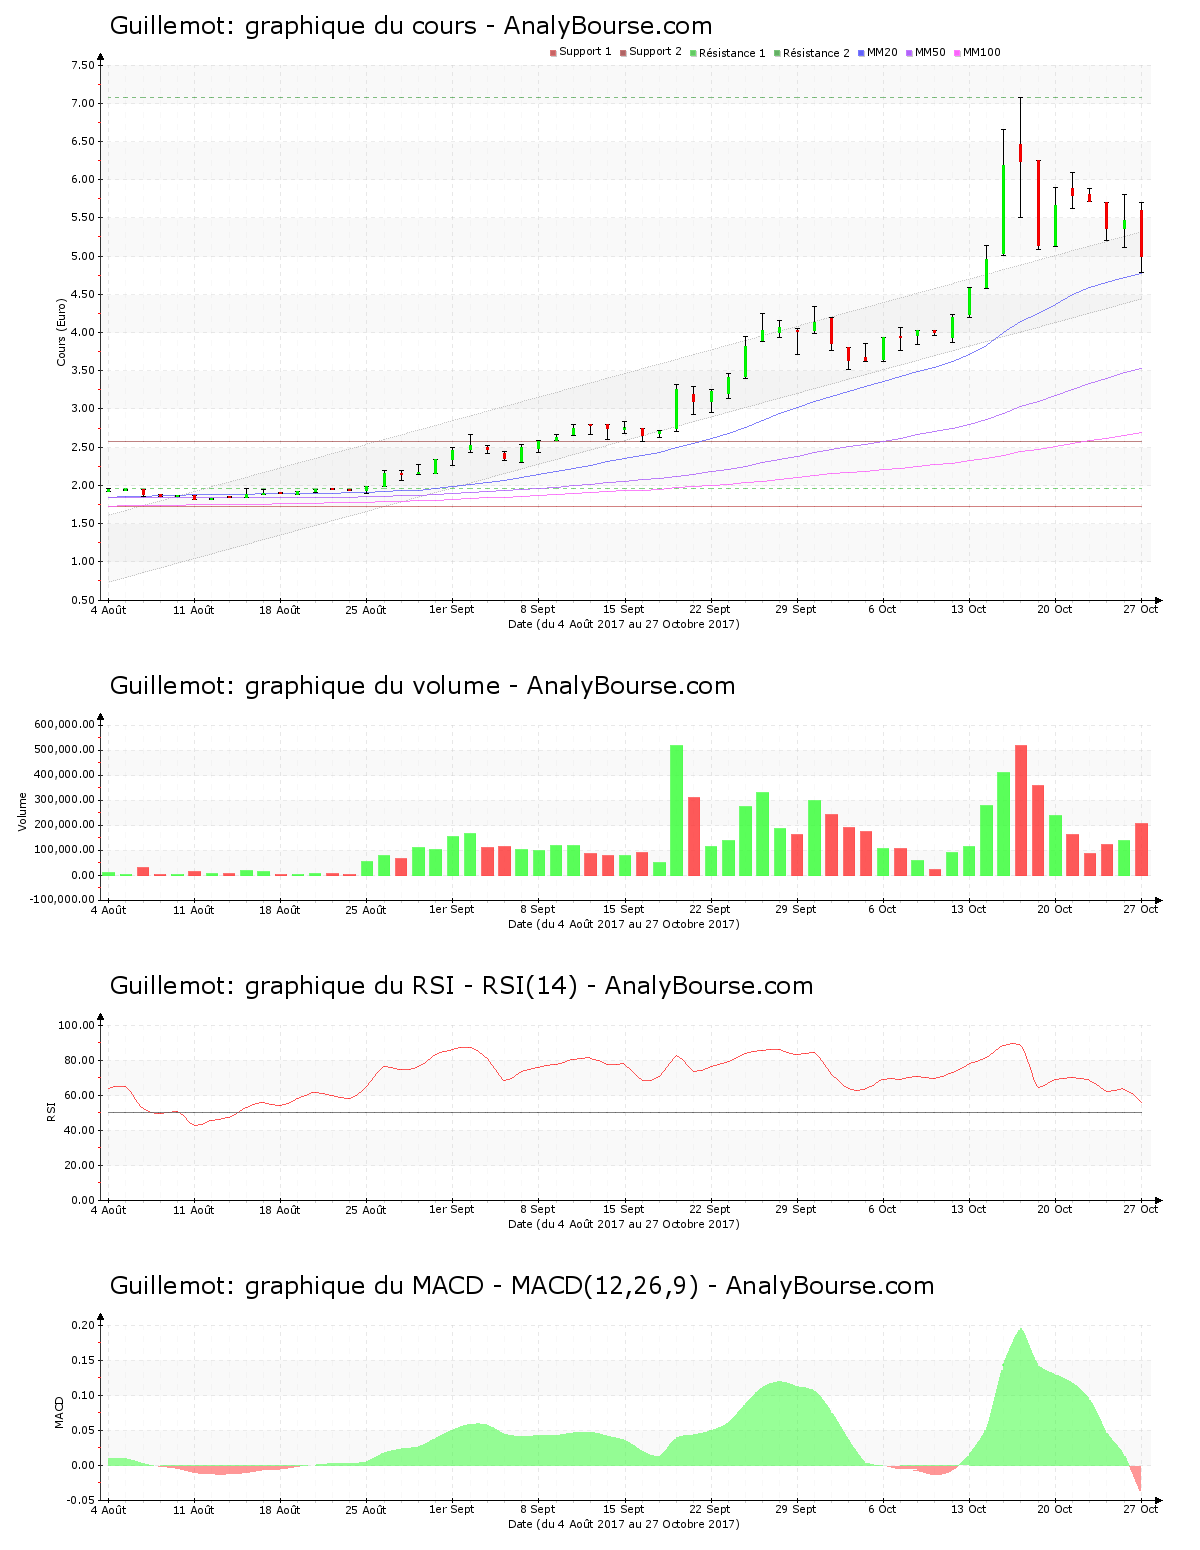Click the 0.20 value on MACD axis

[x=82, y=1325]
